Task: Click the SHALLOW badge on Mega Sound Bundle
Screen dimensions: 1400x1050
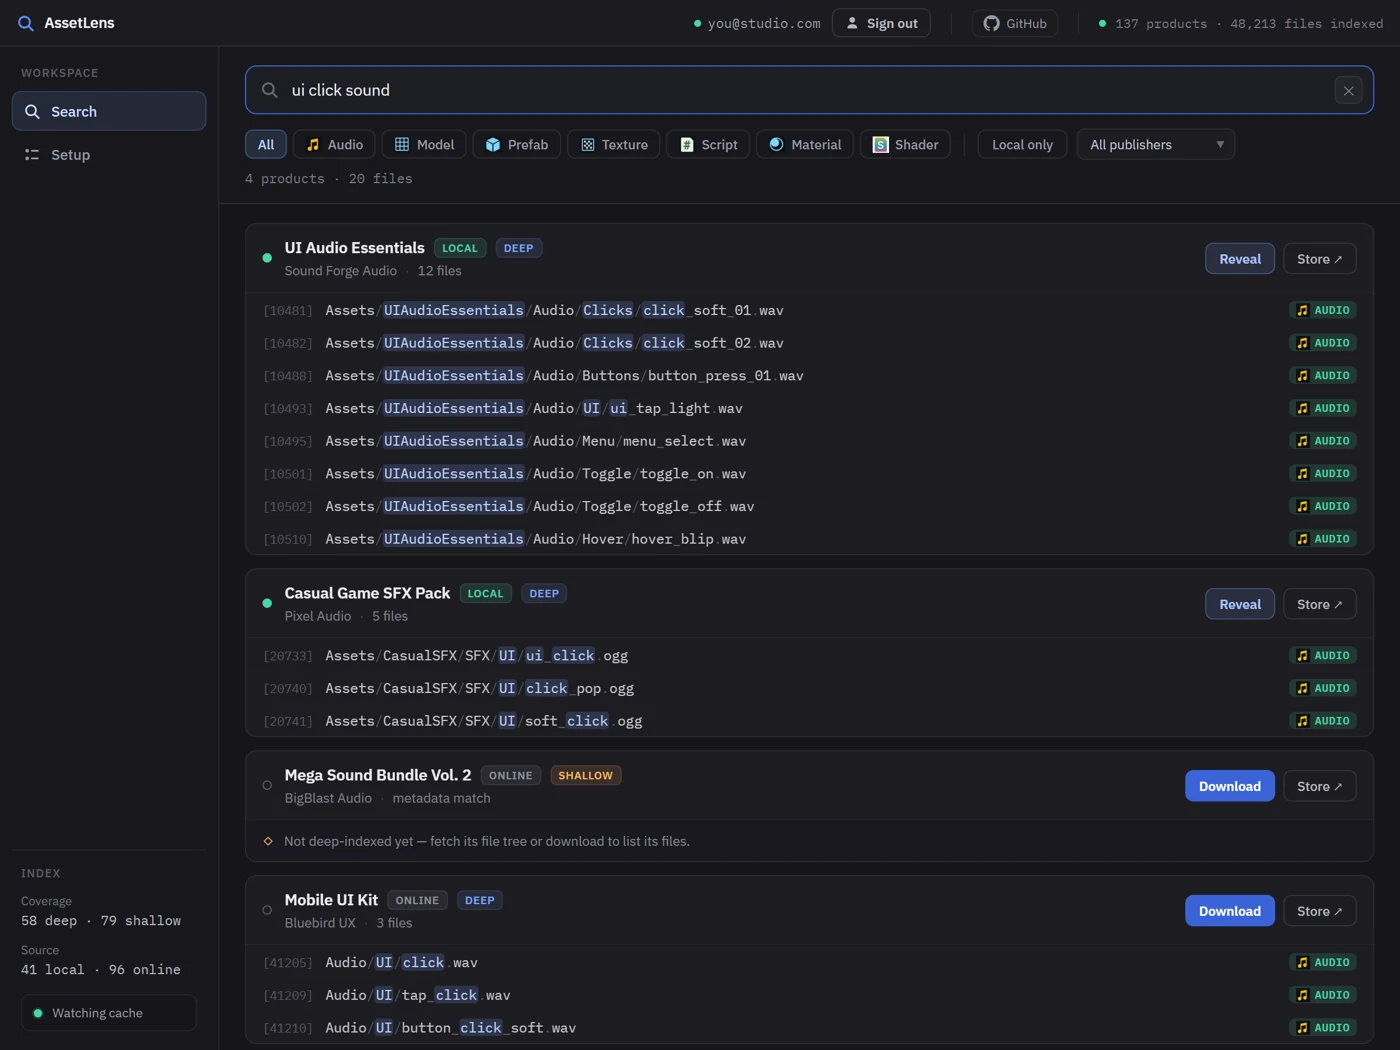Action: [585, 775]
